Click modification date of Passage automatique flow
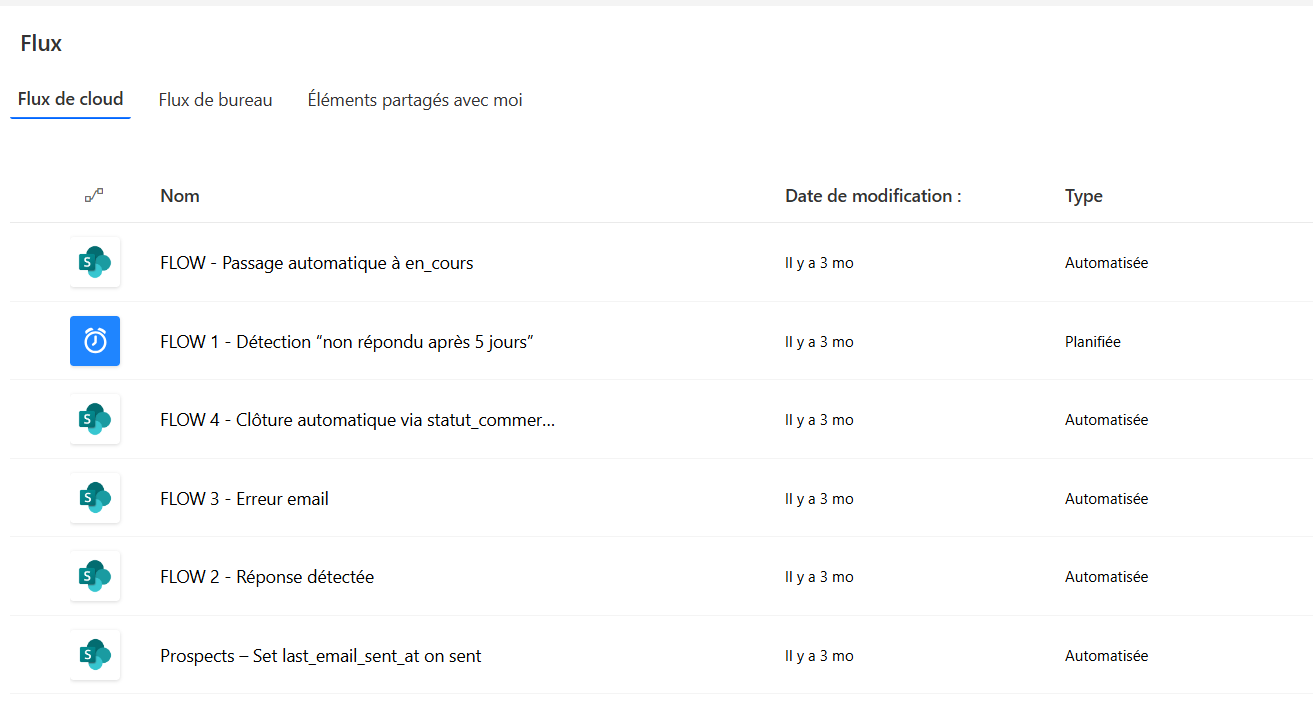 (x=819, y=263)
